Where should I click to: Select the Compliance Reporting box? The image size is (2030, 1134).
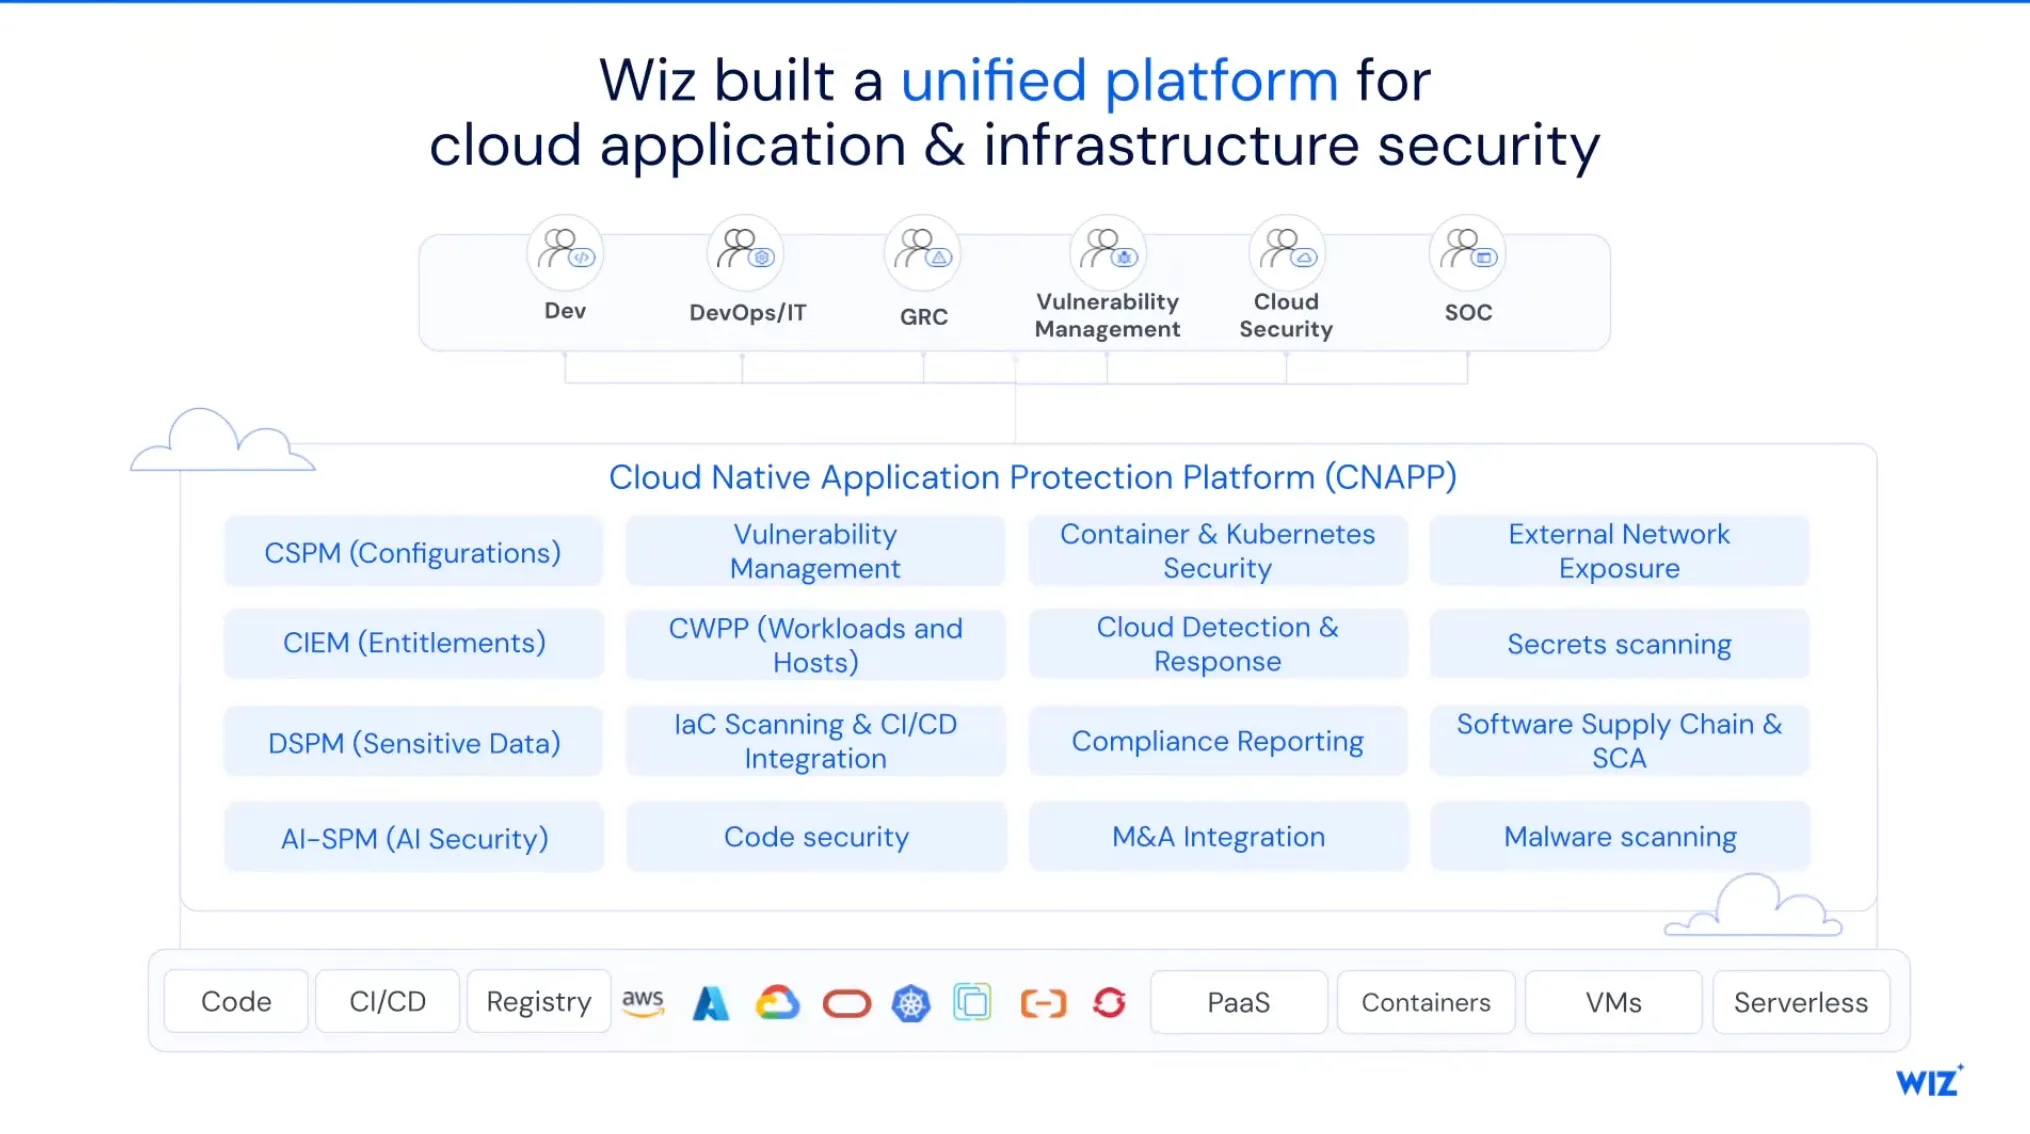(x=1217, y=741)
